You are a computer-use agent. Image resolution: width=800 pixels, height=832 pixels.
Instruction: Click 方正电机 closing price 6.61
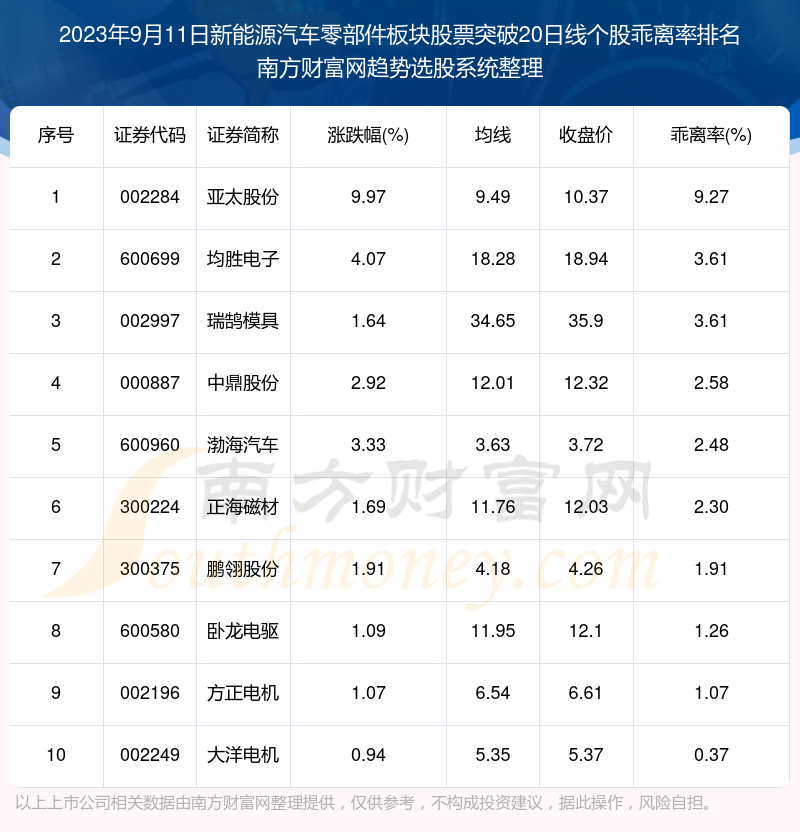586,693
